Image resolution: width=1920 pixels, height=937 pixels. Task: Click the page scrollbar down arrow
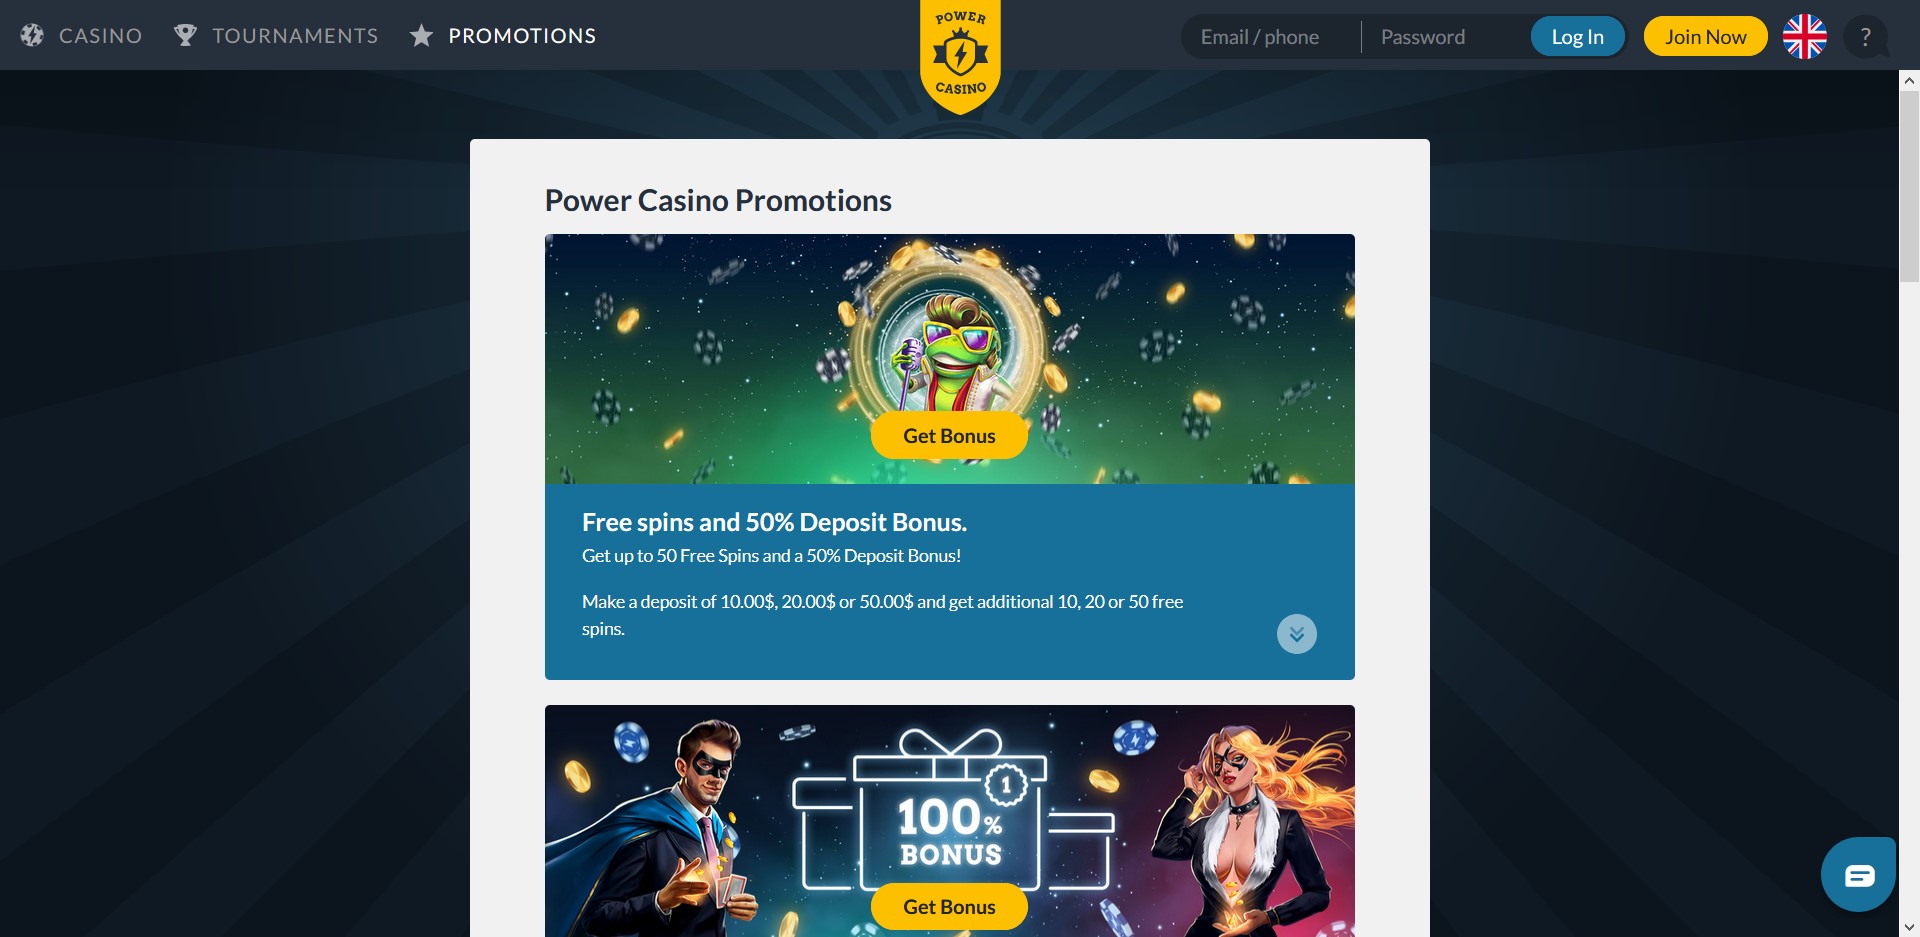click(x=1909, y=927)
